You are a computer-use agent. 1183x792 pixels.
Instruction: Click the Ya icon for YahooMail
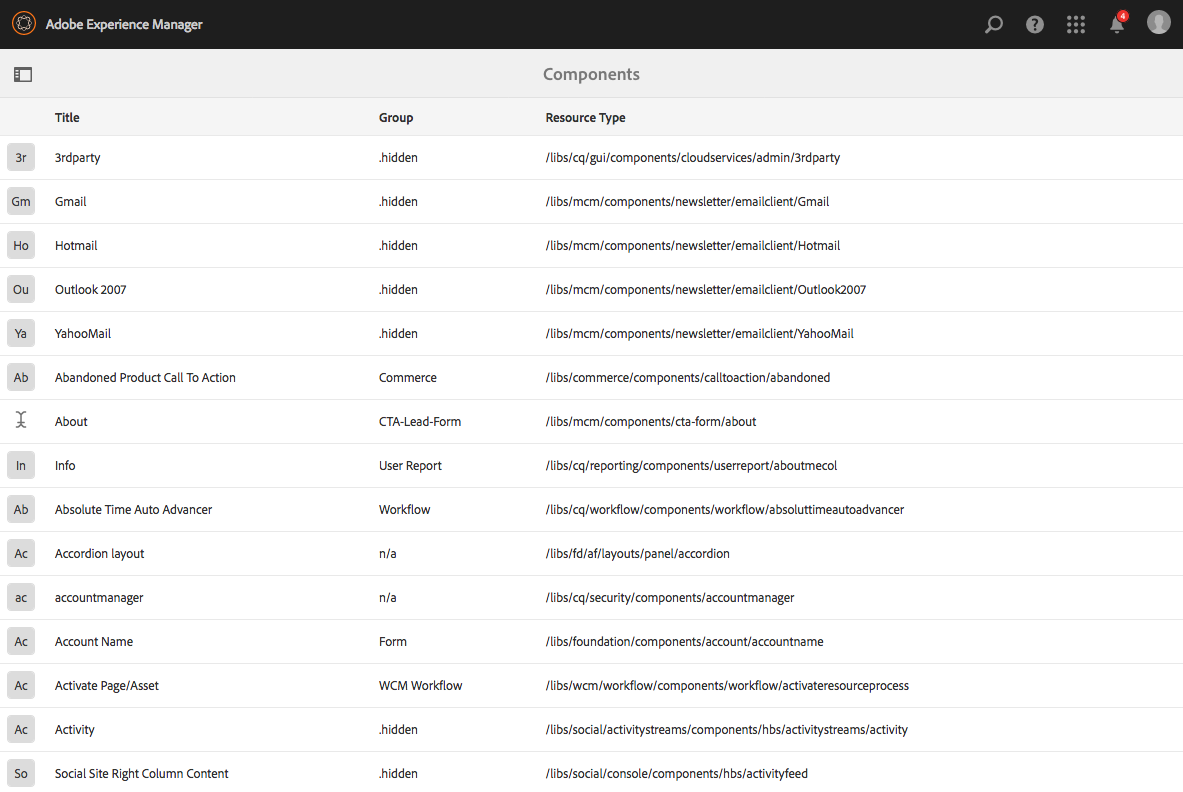click(21, 333)
